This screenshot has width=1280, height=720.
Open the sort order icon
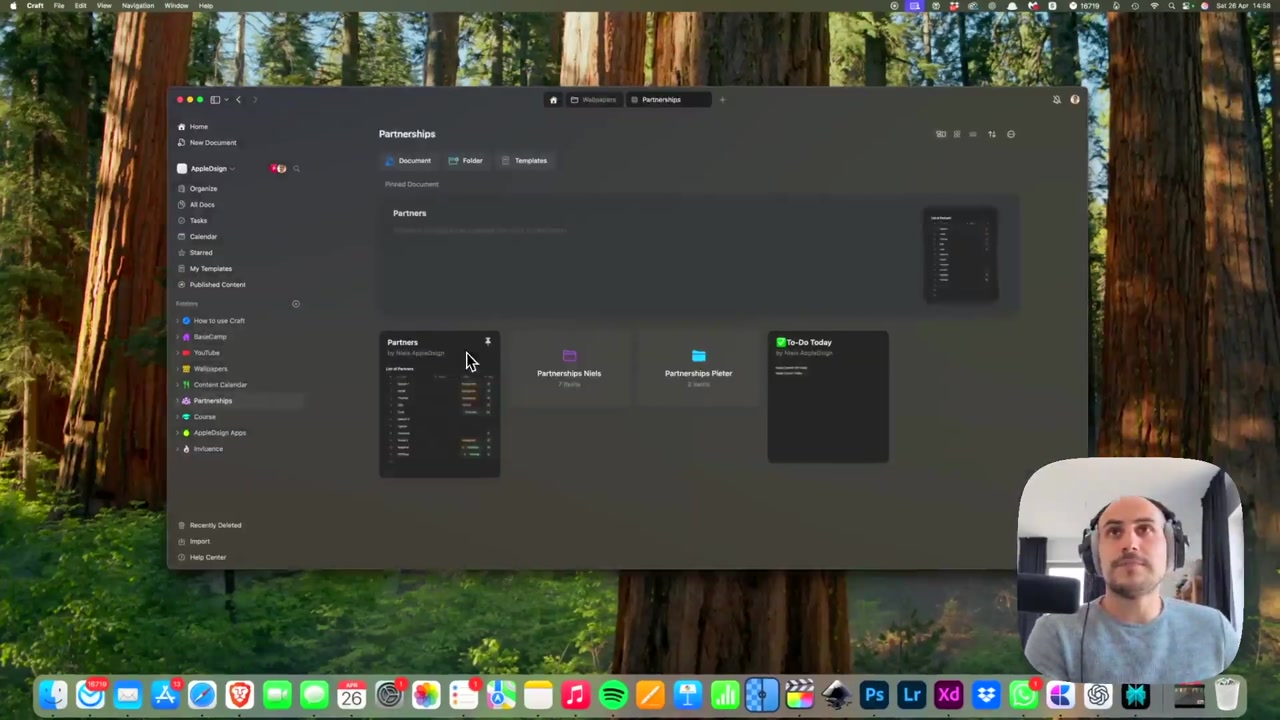click(x=992, y=134)
